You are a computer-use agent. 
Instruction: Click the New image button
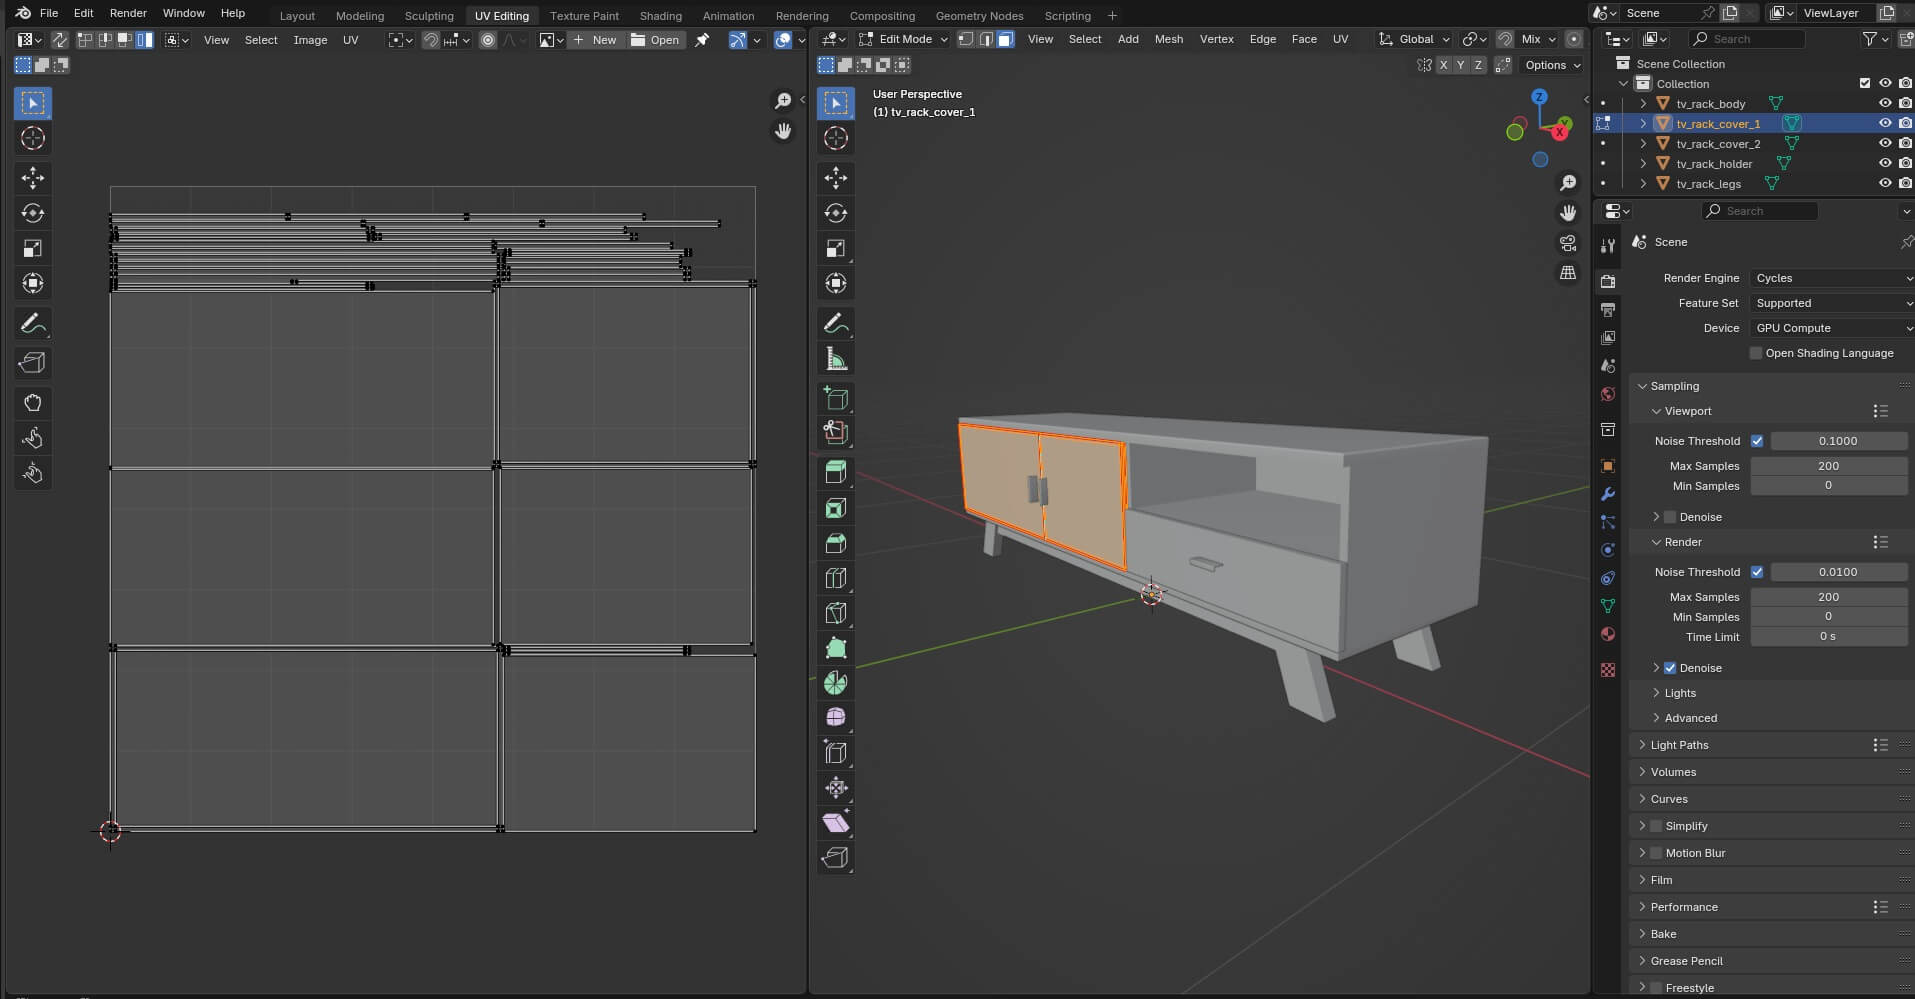[595, 40]
